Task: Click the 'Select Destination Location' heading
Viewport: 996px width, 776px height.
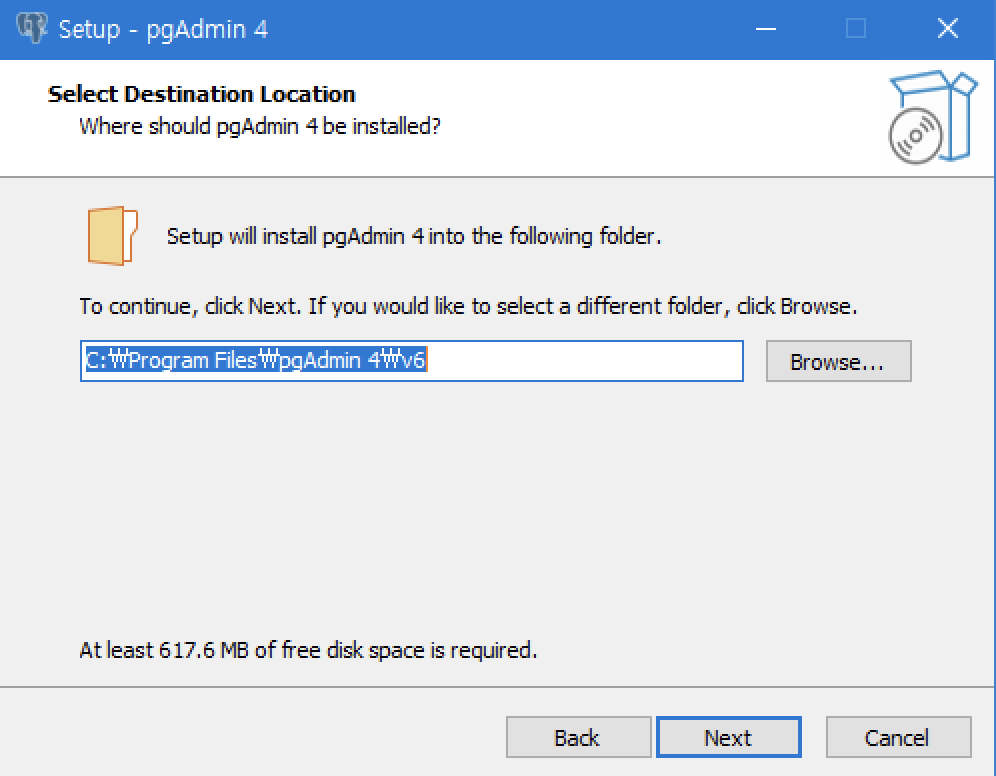Action: (201, 94)
